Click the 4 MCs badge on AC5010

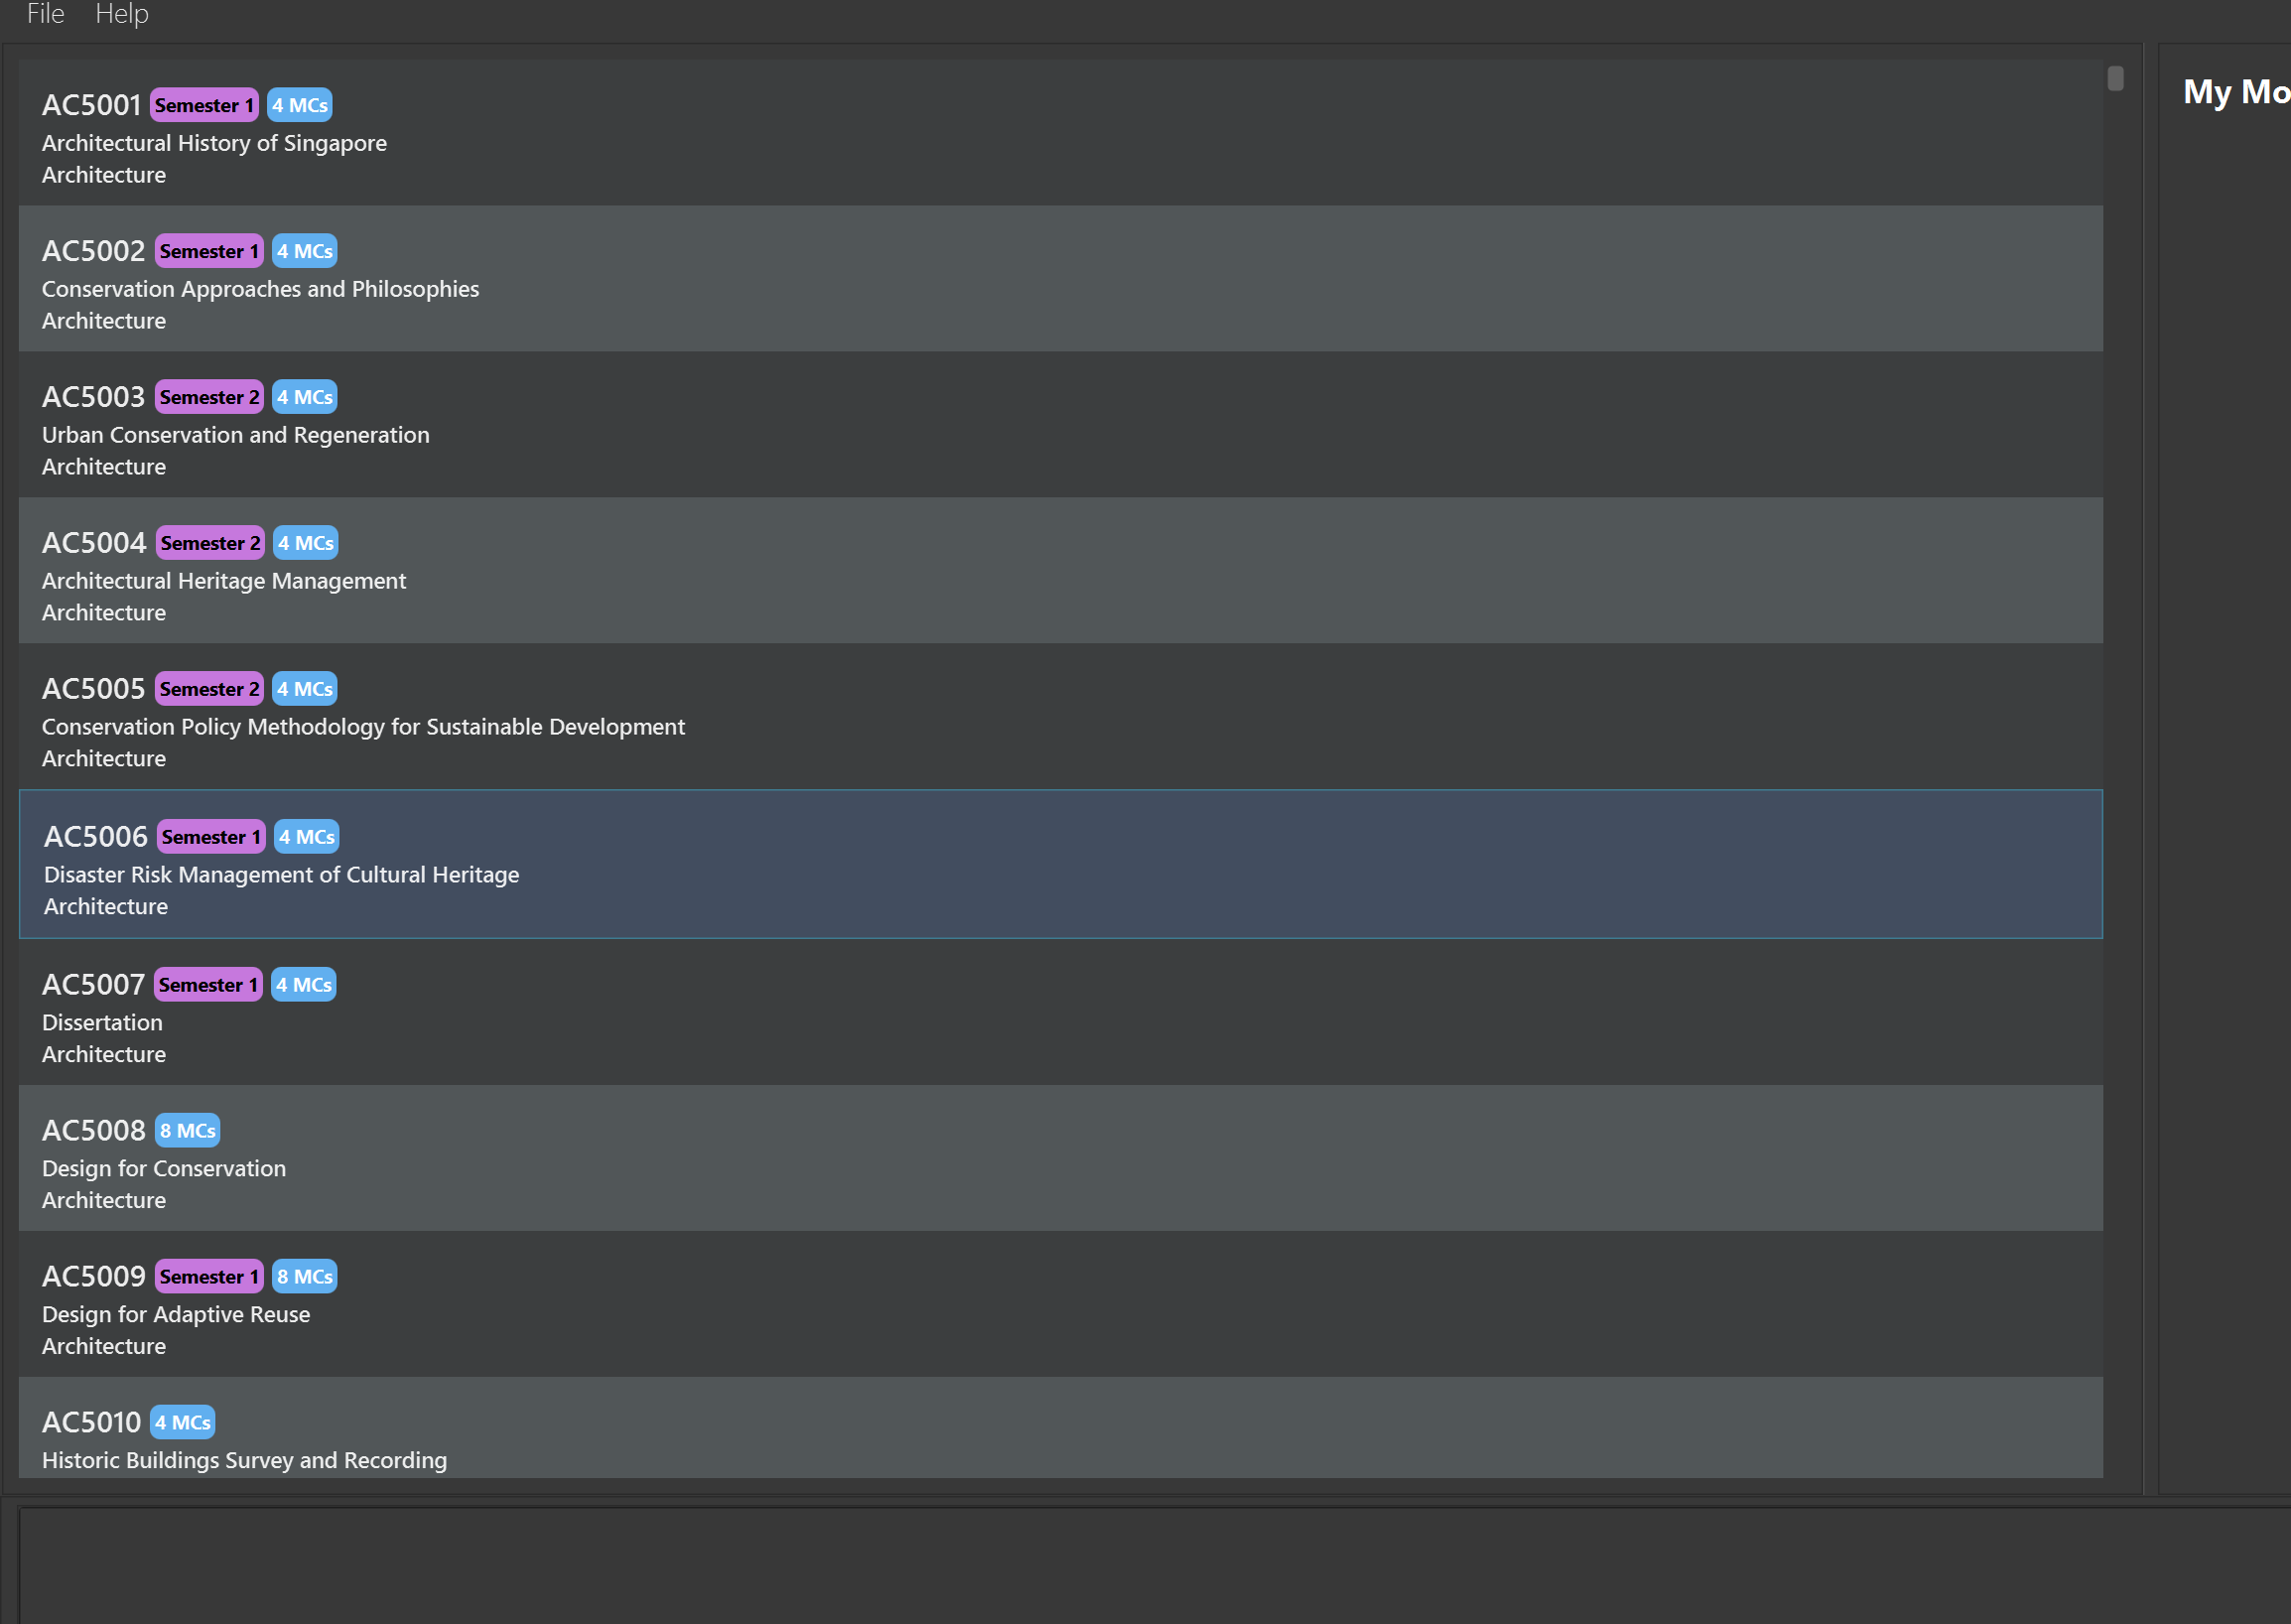pyautogui.click(x=182, y=1423)
